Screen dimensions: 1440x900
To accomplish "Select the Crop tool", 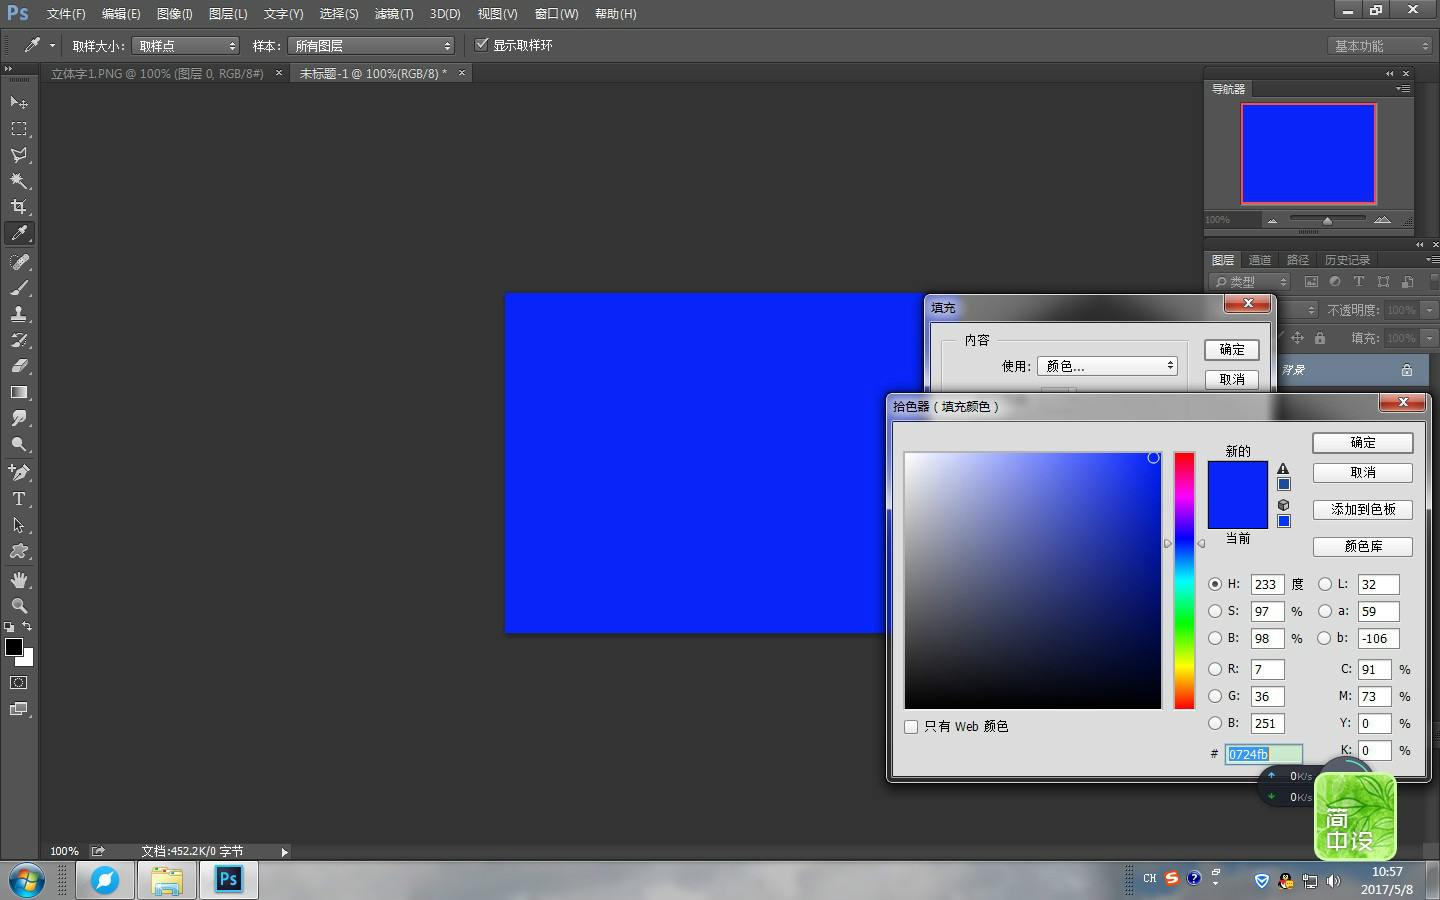I will [x=19, y=206].
